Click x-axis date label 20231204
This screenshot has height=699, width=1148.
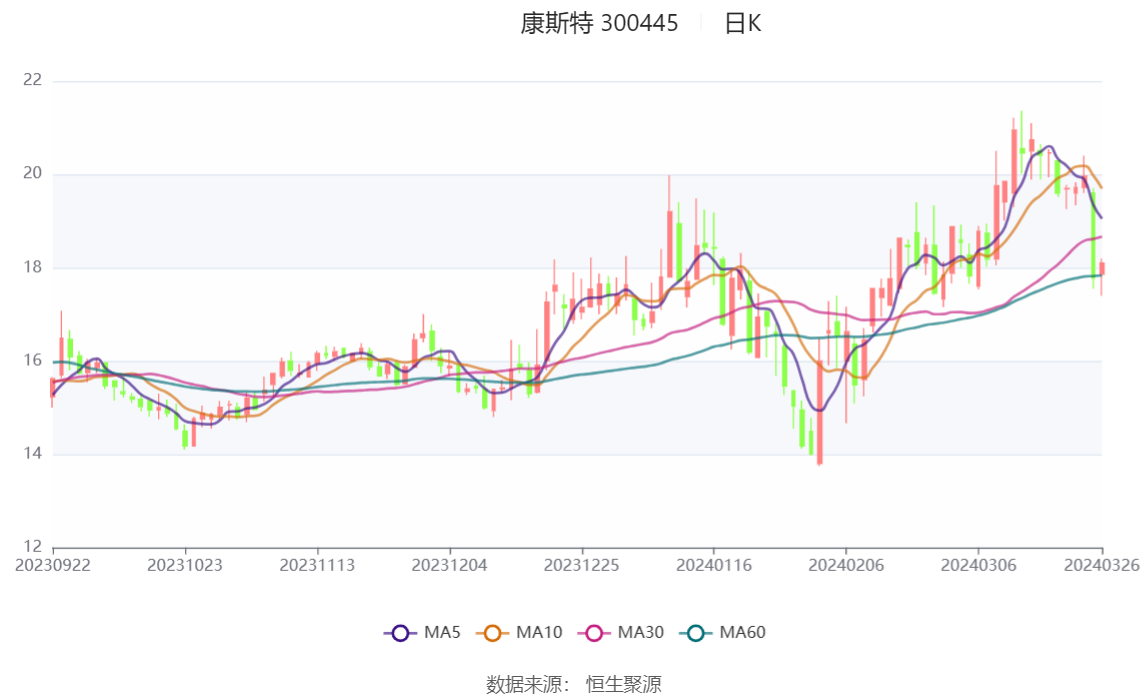[x=449, y=565]
